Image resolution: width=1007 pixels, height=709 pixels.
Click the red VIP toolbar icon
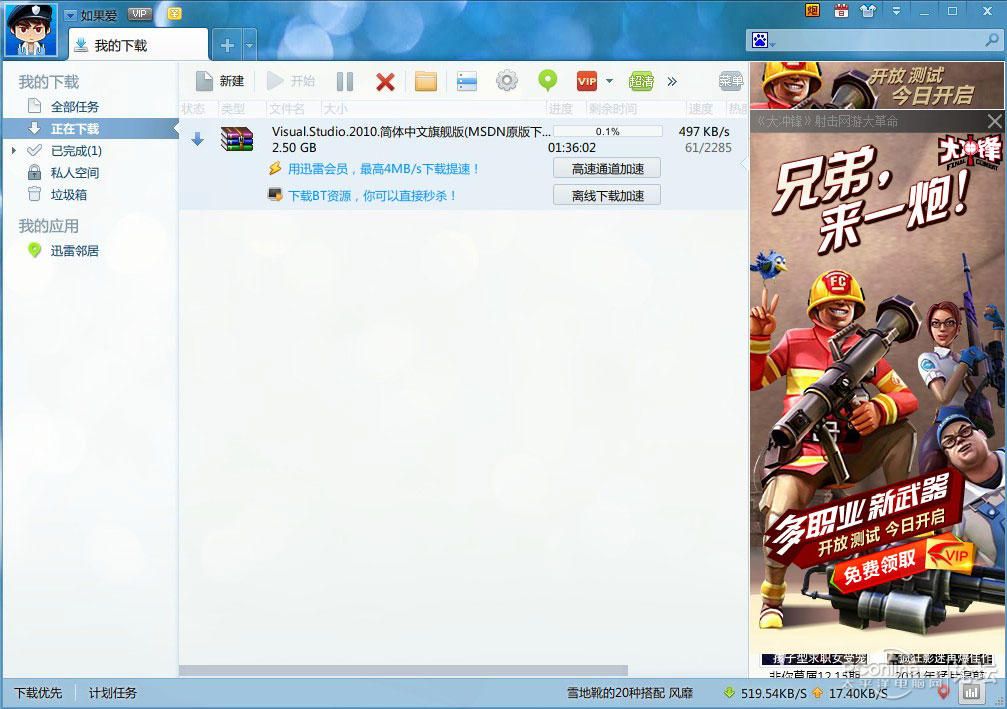pyautogui.click(x=586, y=81)
